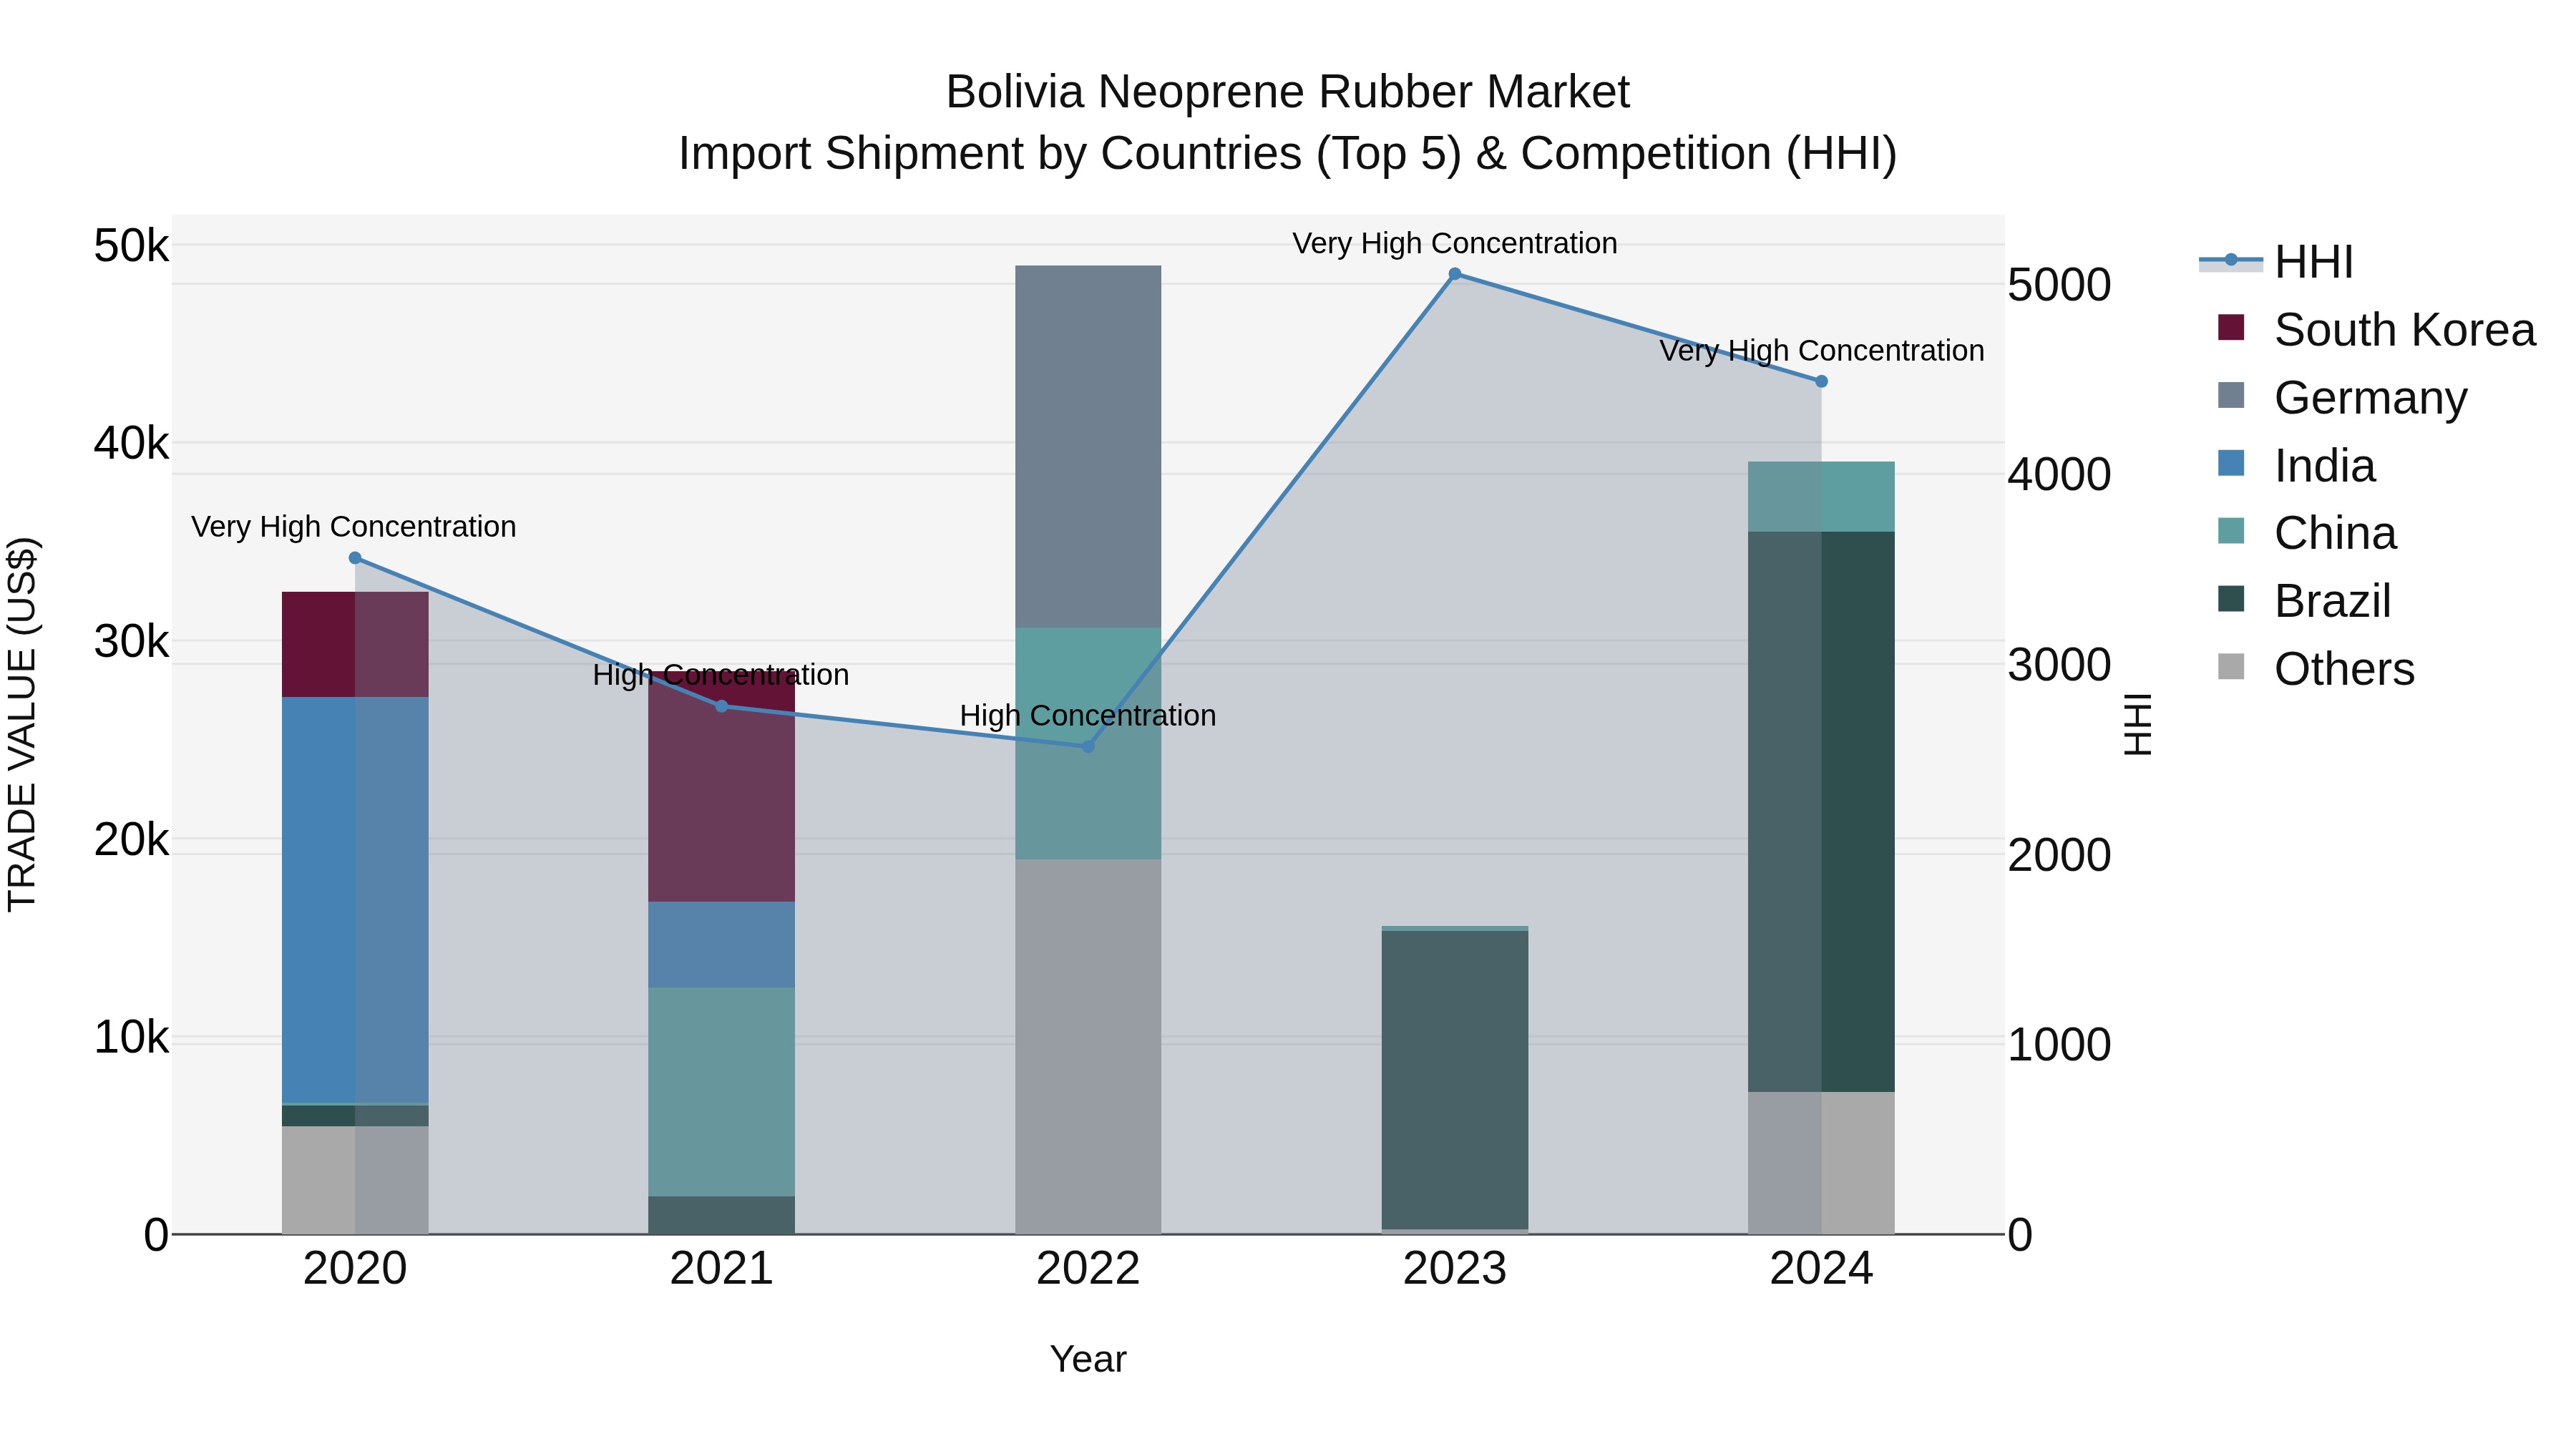
Task: Click the 2023 Very High Concentration annotation
Action: click(x=1455, y=243)
